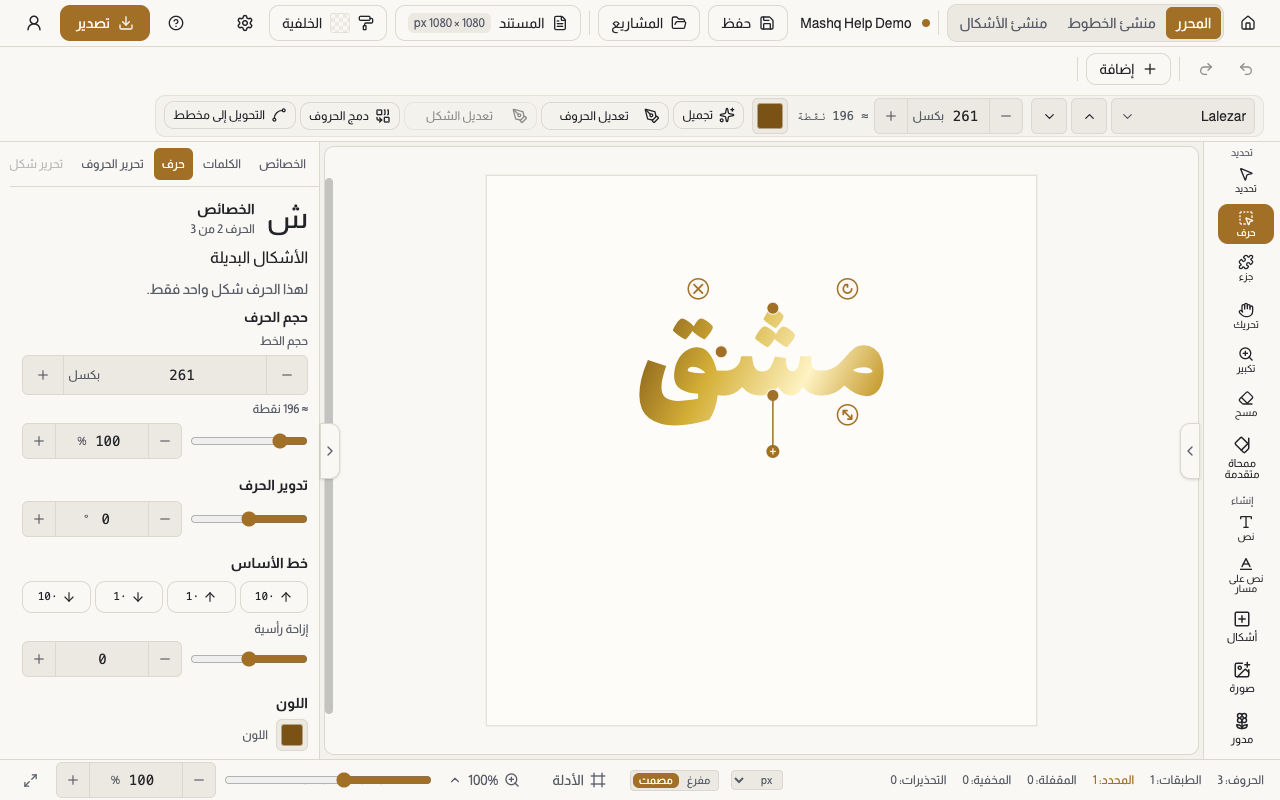1280x800 pixels.
Task: Decrease letter rotation degree value
Action: point(165,519)
